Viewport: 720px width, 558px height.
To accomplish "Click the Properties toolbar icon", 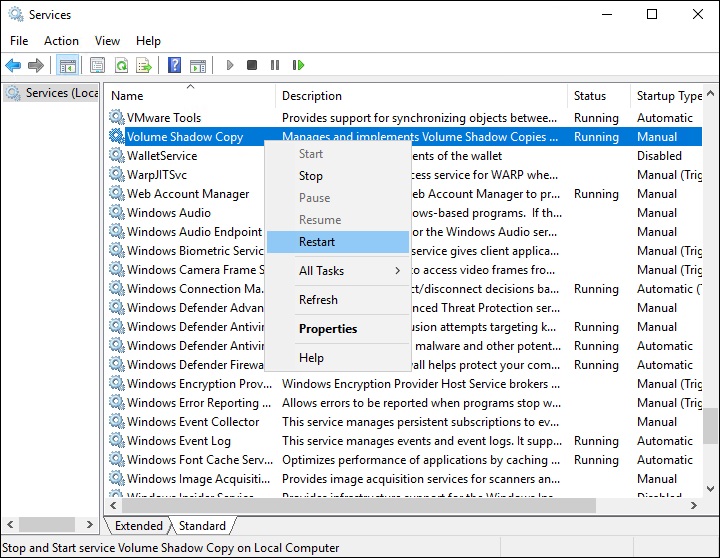I will (97, 66).
